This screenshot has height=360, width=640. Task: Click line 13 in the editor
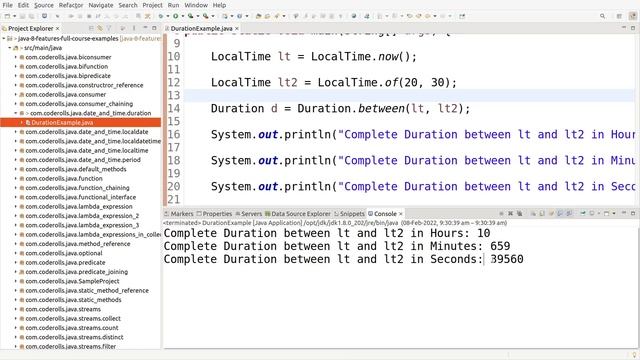tap(409, 95)
